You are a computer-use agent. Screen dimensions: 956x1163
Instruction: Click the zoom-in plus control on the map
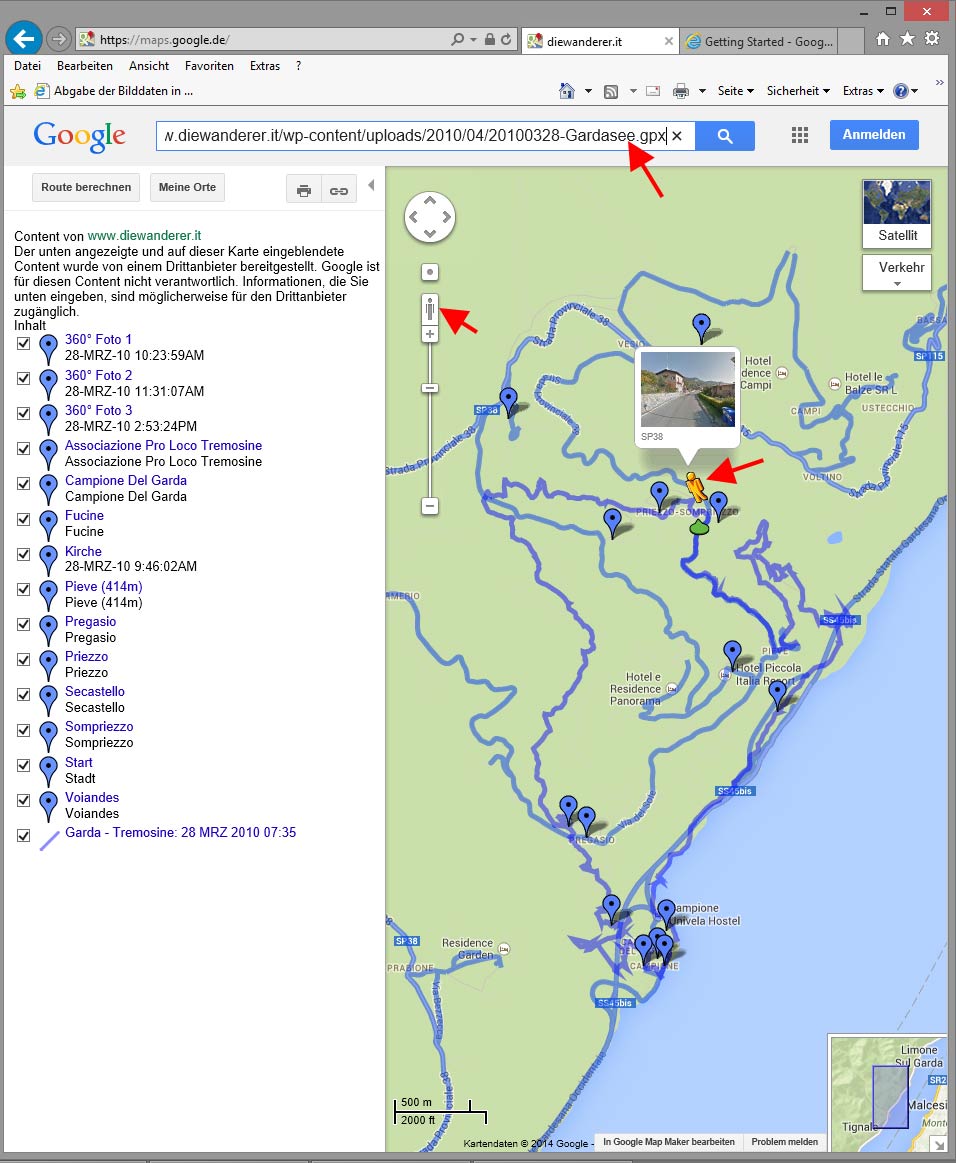429,333
